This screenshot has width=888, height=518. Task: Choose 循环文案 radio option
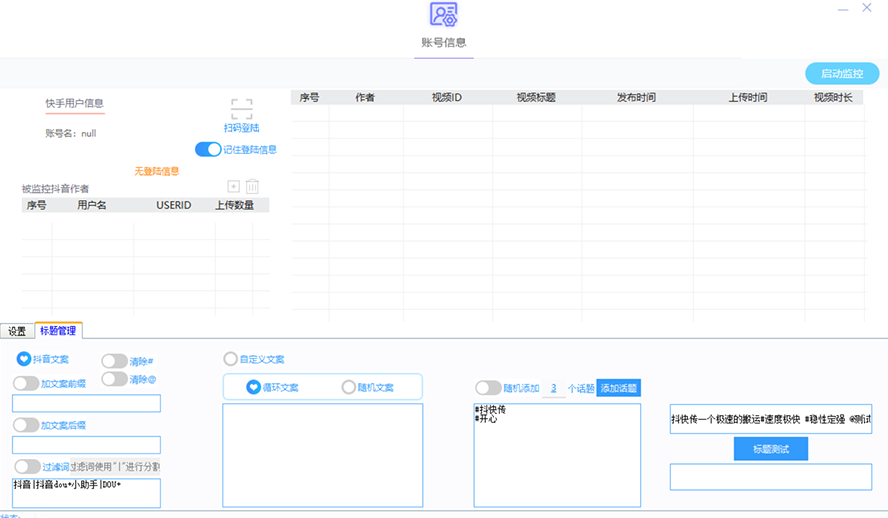click(x=253, y=387)
